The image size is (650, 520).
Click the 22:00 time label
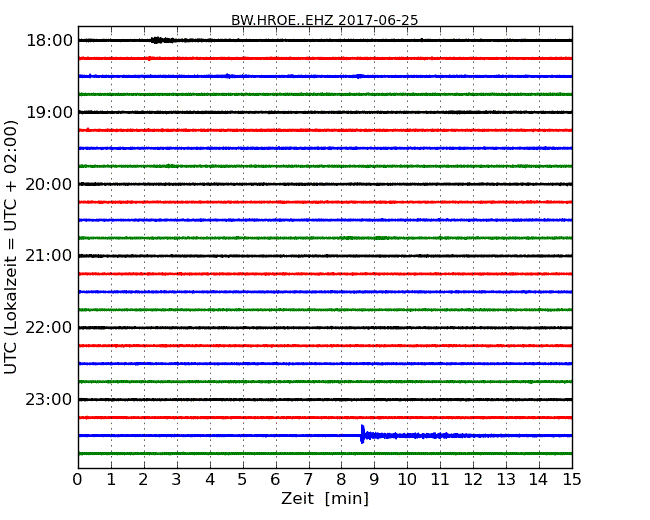click(x=49, y=328)
